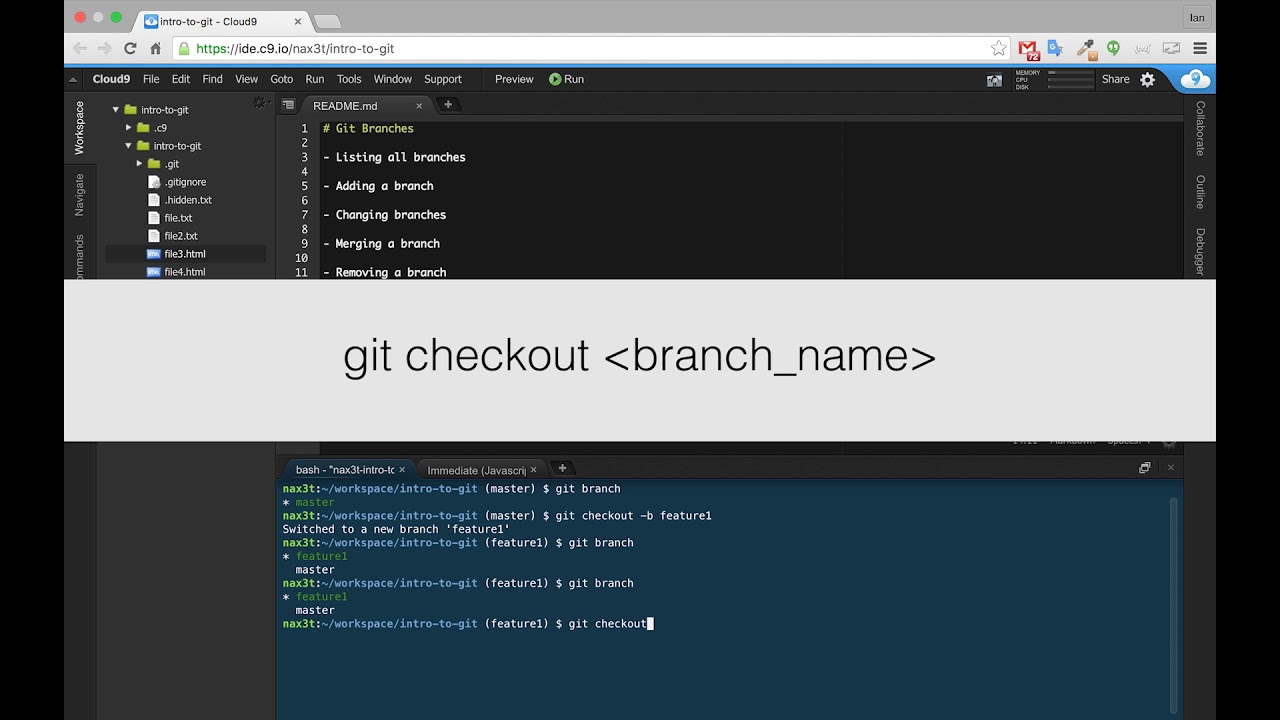
Task: Open the file3.html HTML file icon
Action: (x=154, y=254)
